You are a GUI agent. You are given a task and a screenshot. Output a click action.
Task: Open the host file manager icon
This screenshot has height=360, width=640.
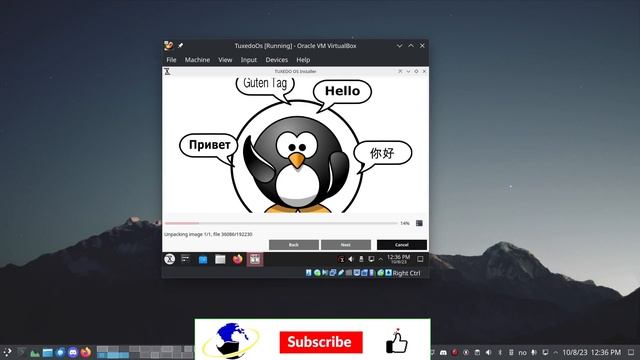[x=48, y=353]
